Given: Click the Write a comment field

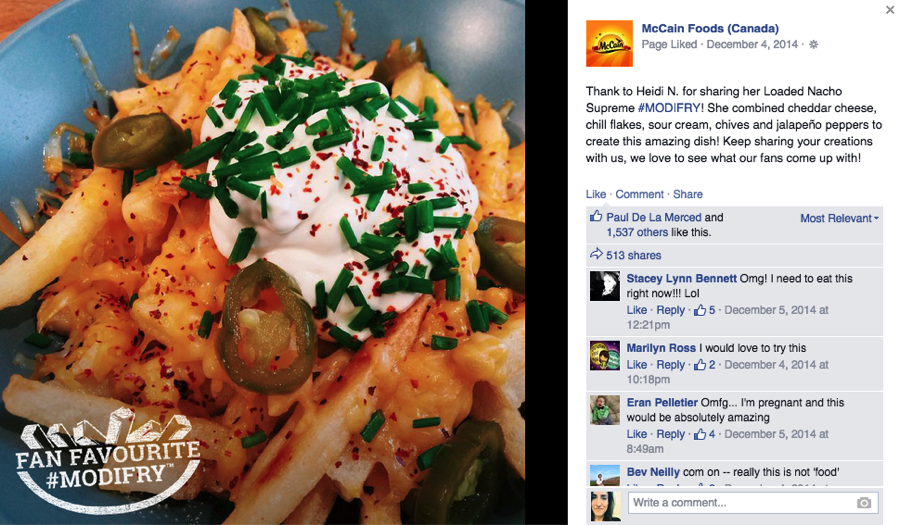Looking at the screenshot, I should point(752,503).
